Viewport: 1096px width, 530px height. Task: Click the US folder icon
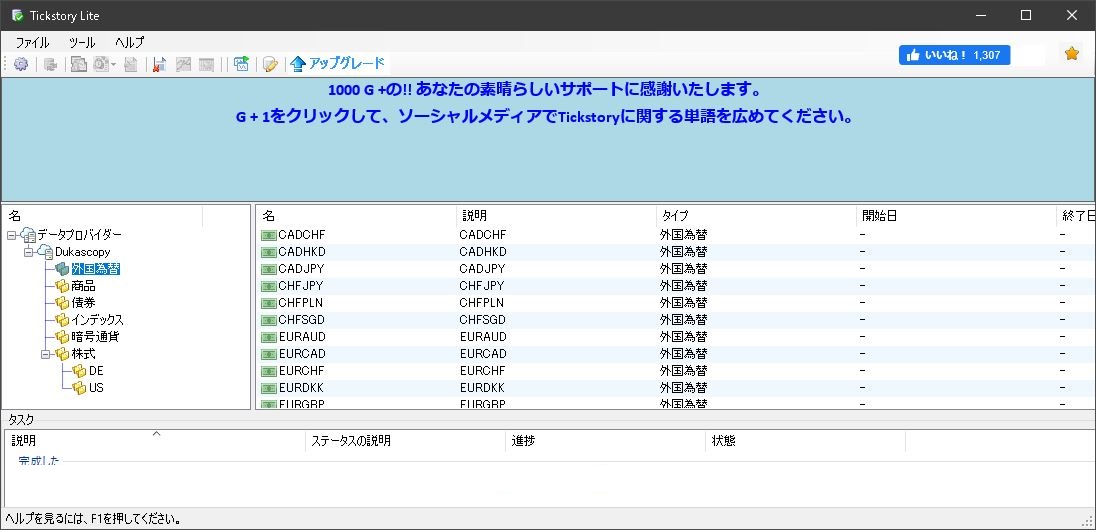tap(79, 387)
